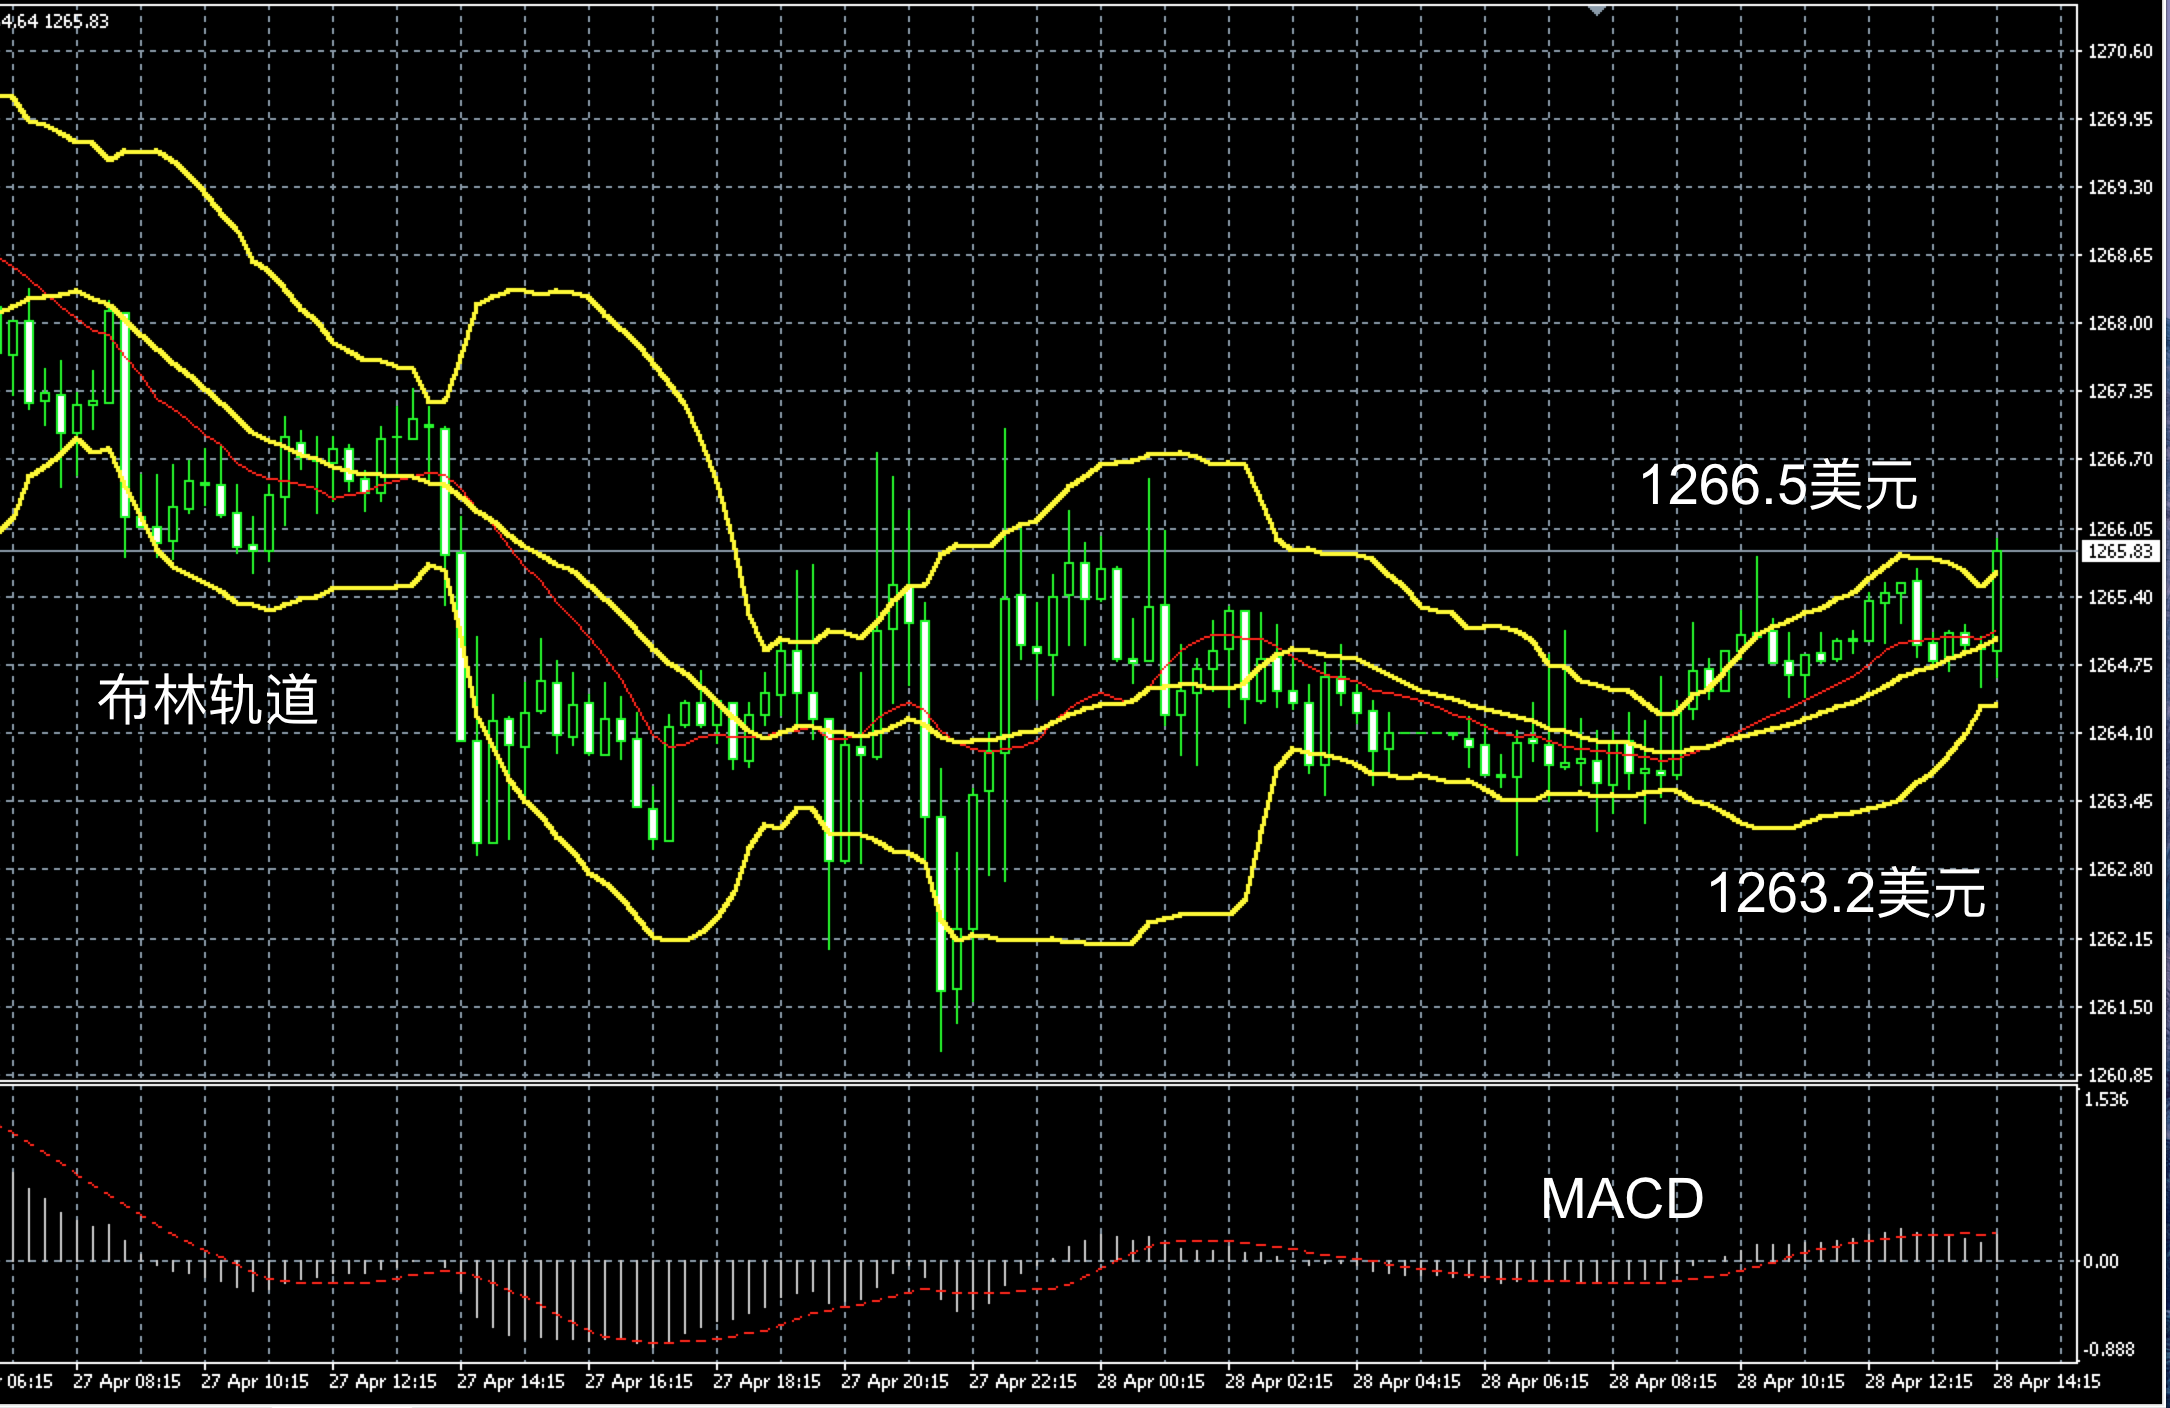Select the 1266.5美元 text label

(x=1778, y=485)
